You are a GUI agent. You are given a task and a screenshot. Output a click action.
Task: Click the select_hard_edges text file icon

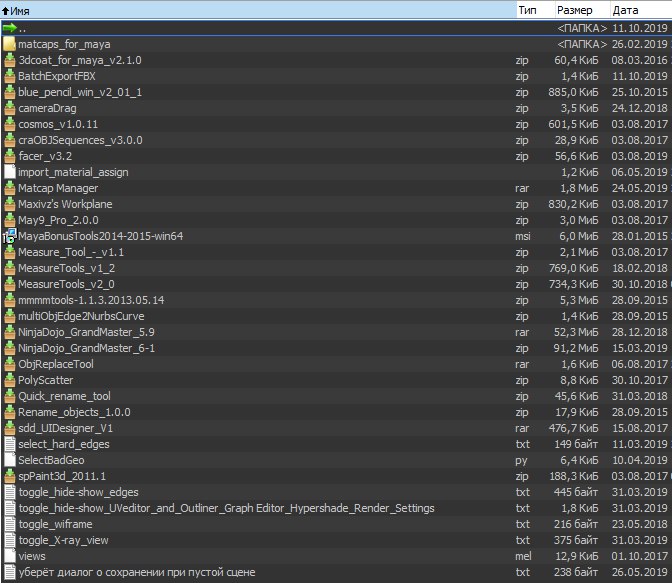[x=9, y=444]
